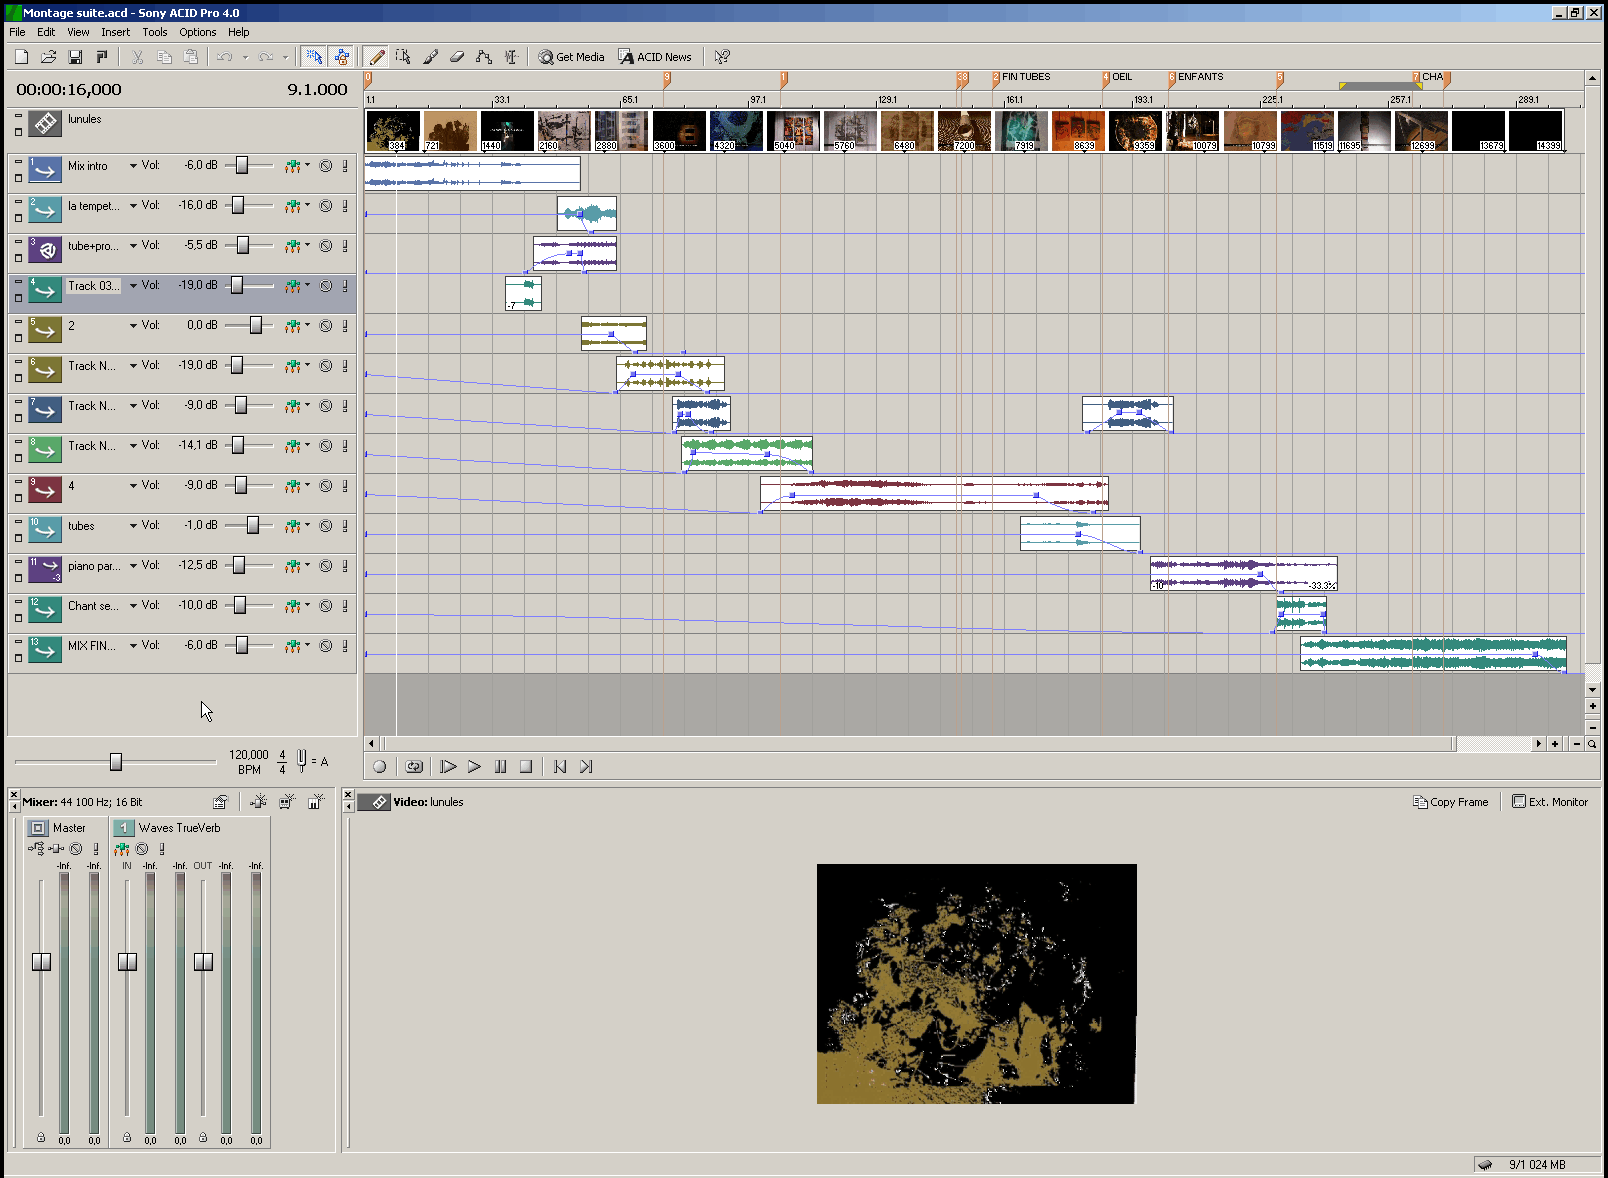Screen dimensions: 1608x1178
Task: Click the Save project icon
Action: pyautogui.click(x=75, y=57)
